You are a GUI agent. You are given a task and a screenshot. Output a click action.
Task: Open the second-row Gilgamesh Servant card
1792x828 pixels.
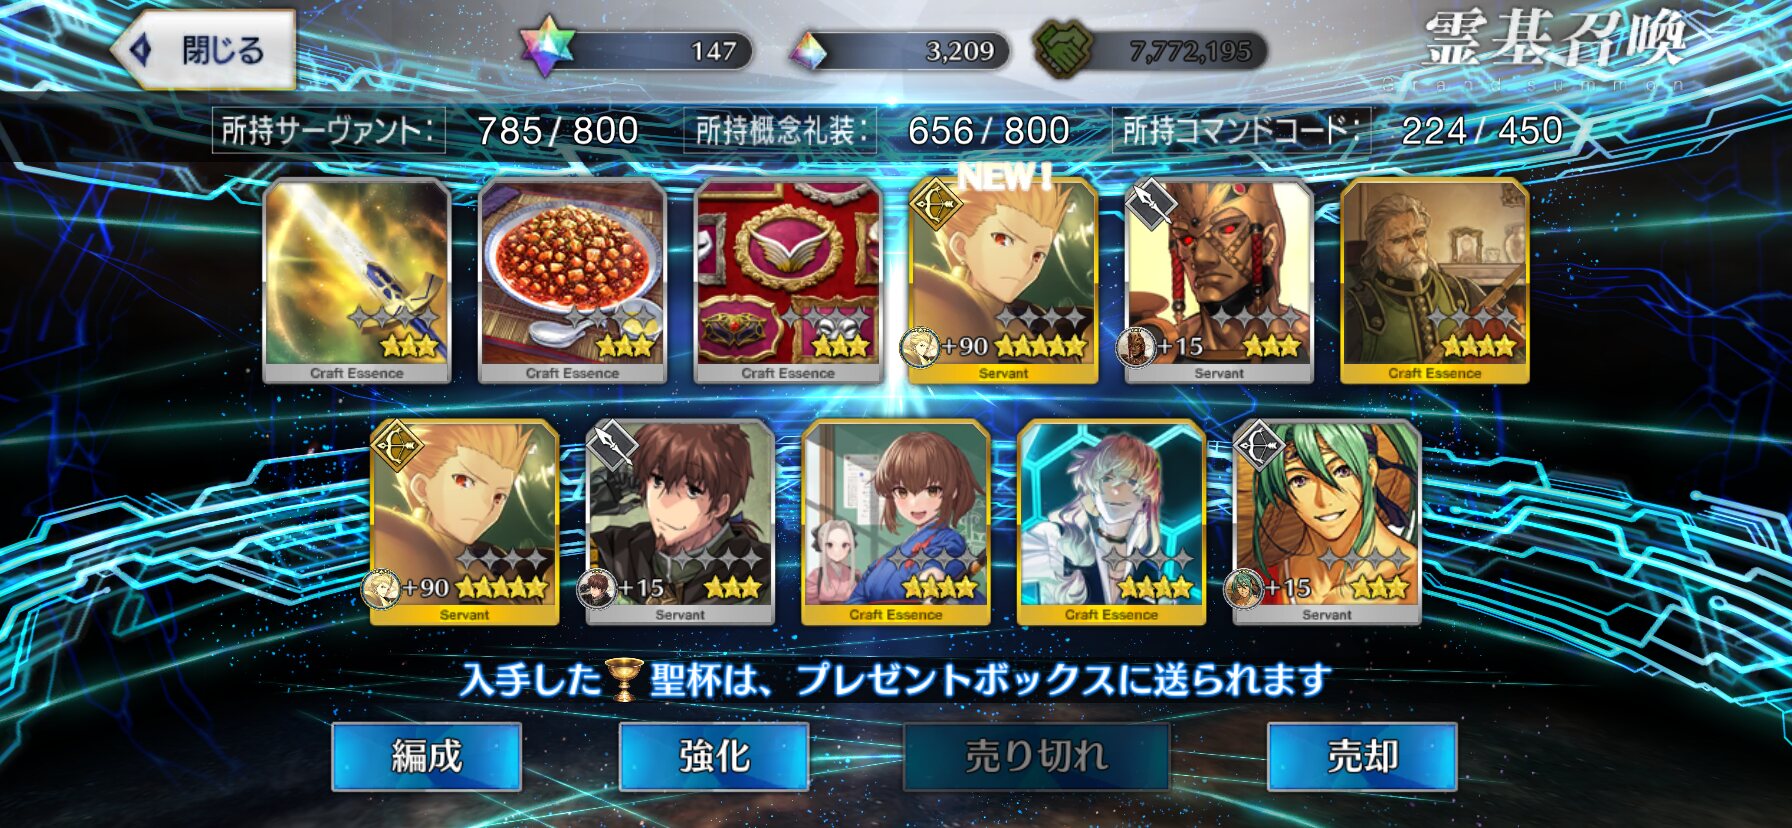coord(465,523)
